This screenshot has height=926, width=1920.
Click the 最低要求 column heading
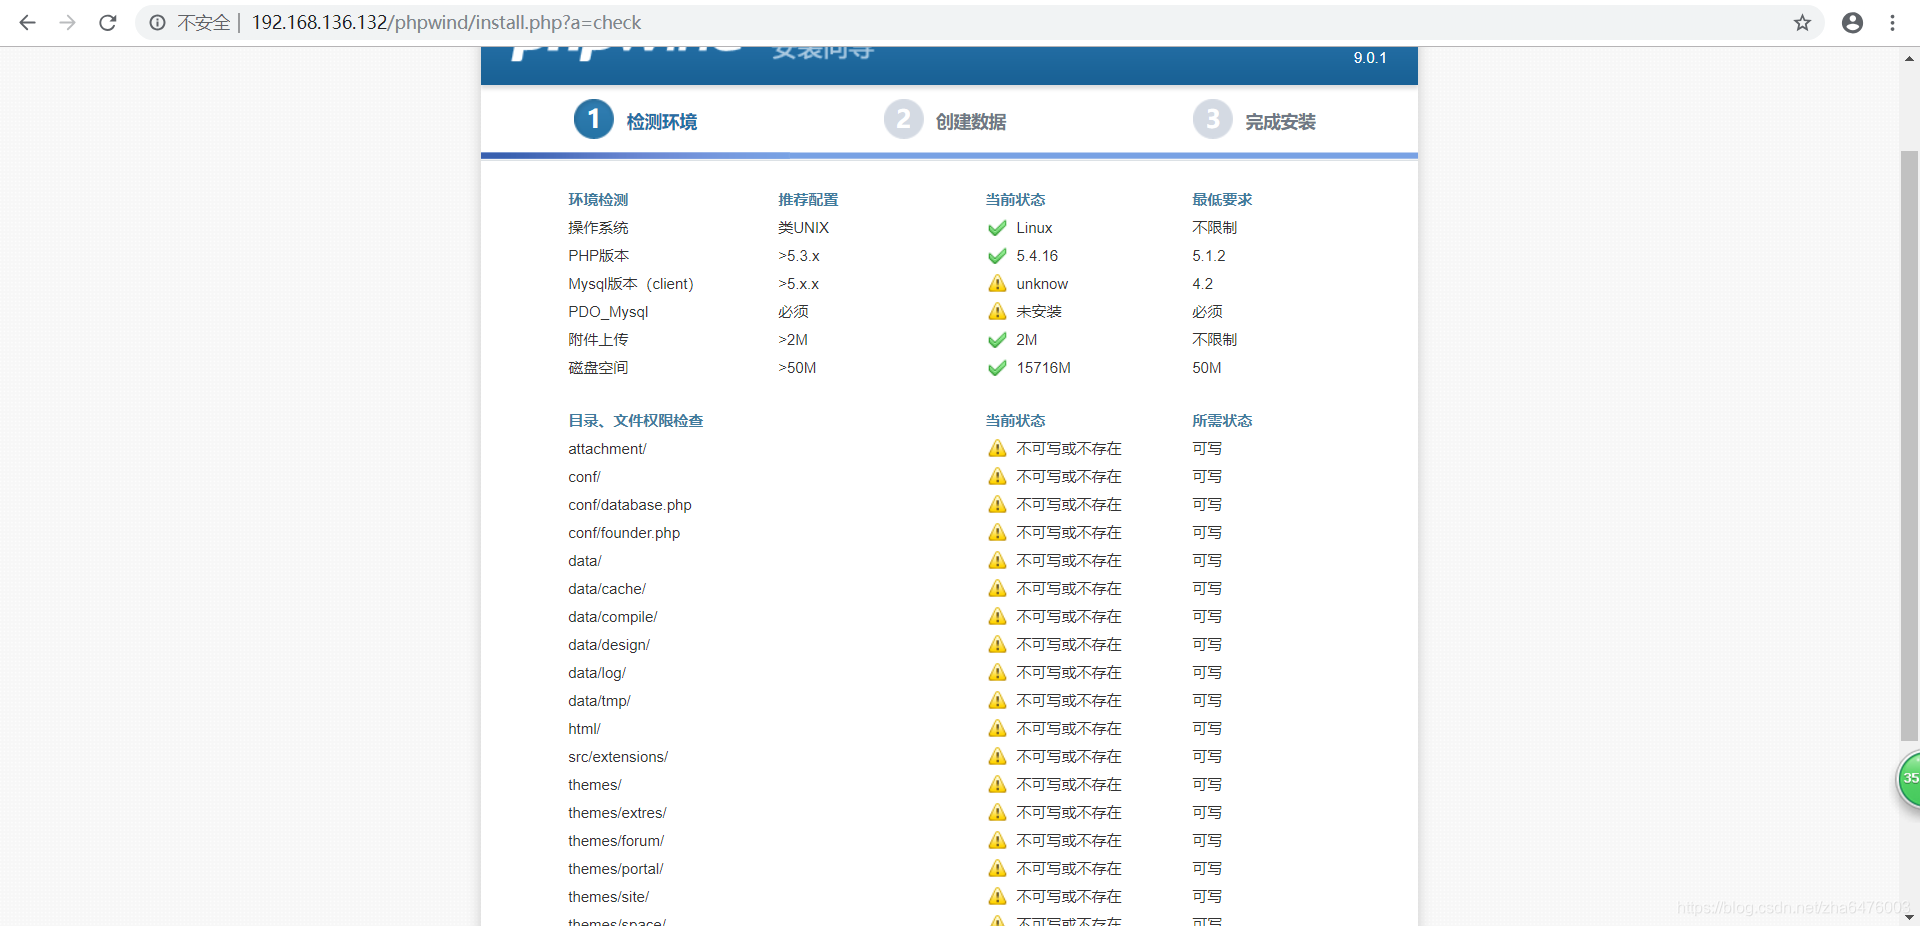pos(1222,200)
